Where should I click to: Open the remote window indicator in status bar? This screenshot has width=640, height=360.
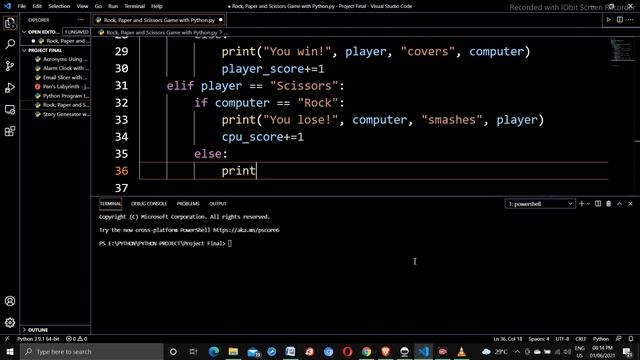[x=7, y=339]
